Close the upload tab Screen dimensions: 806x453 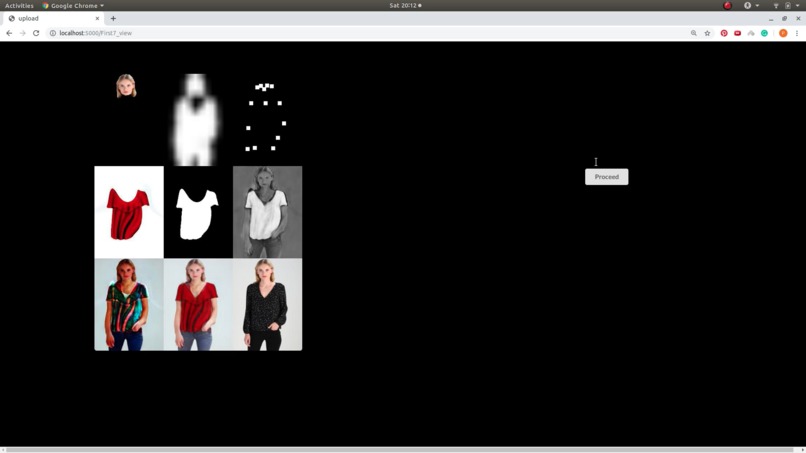tap(97, 19)
